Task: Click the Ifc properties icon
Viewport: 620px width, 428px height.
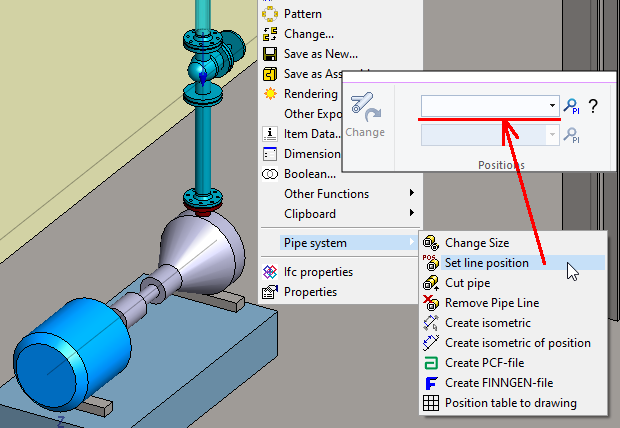Action: click(x=270, y=272)
